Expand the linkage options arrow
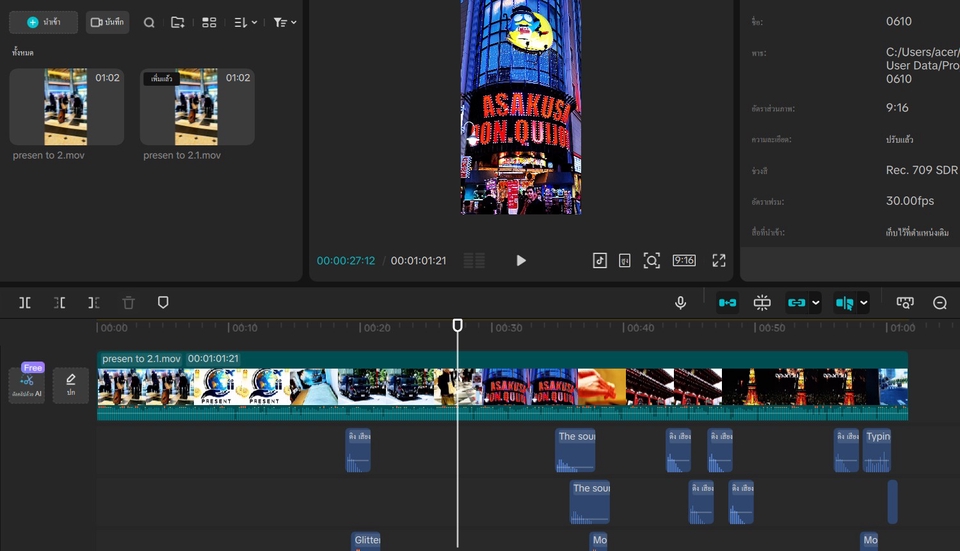Screen dimensions: 960x551 [816, 302]
